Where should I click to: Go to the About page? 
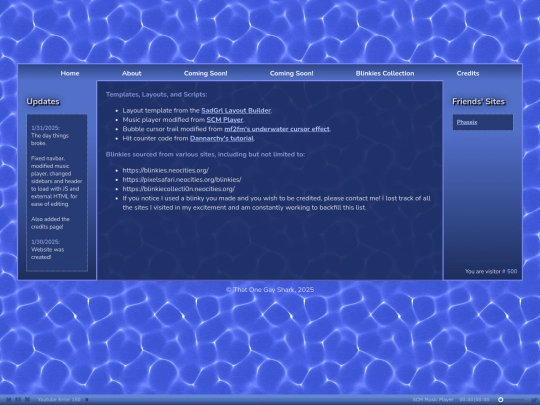[132, 73]
